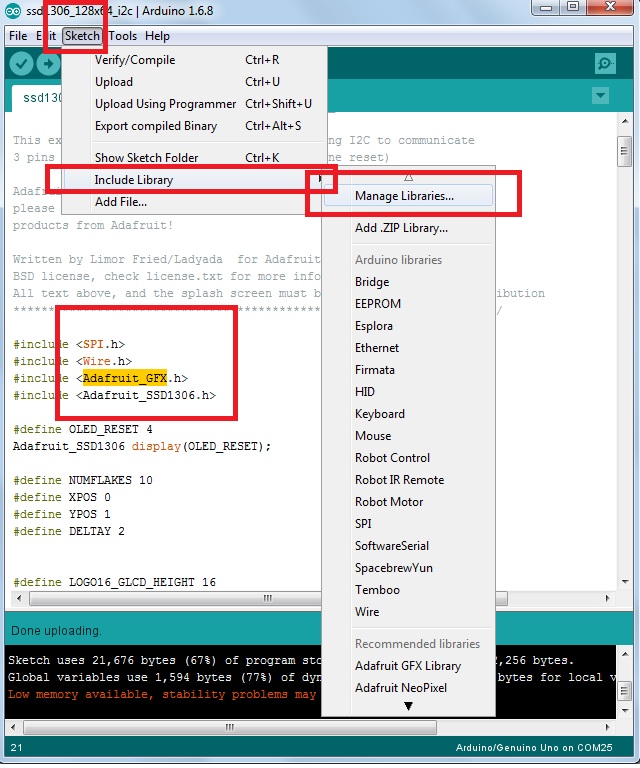The width and height of the screenshot is (640, 768).
Task: Include the HID library
Action: tap(408, 392)
